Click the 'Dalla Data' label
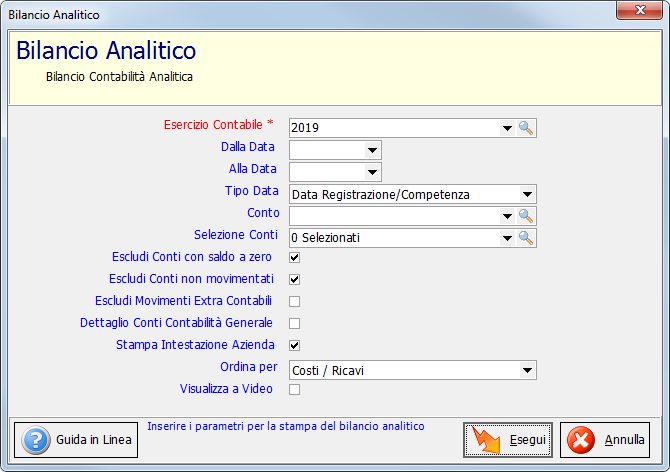Image resolution: width=670 pixels, height=472 pixels. (248, 147)
